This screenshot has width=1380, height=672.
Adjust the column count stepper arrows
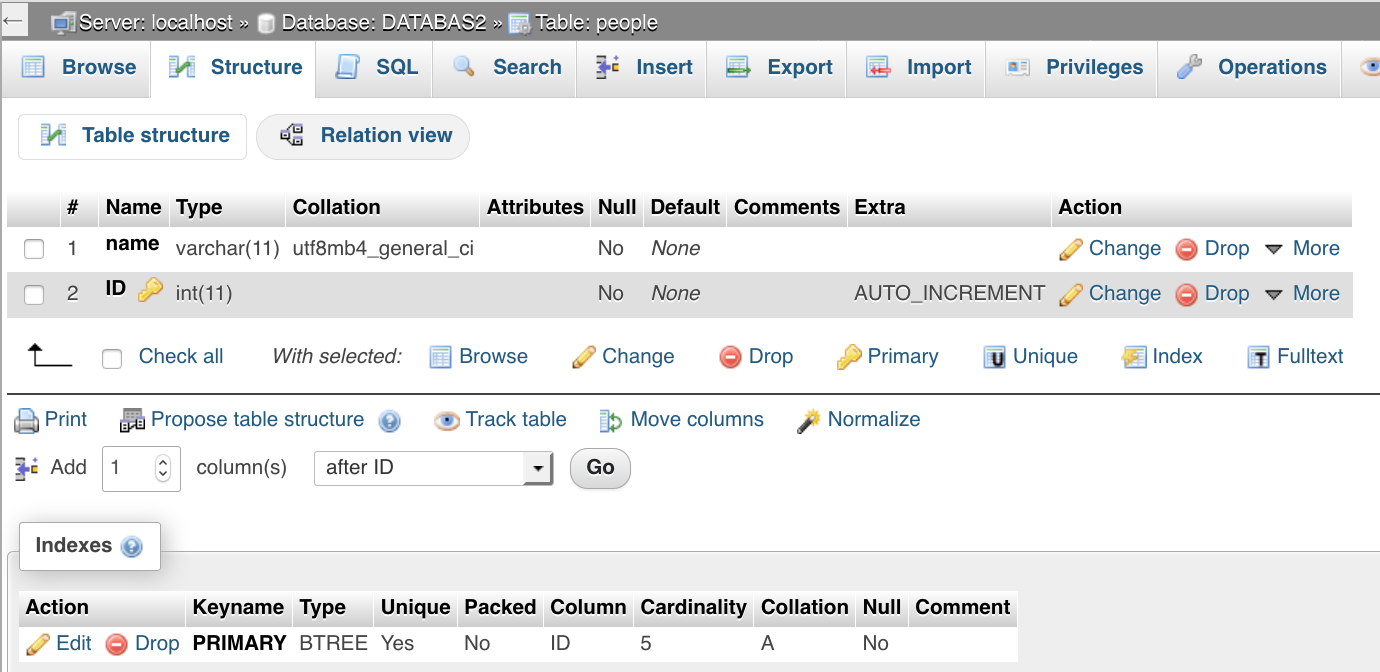pyautogui.click(x=164, y=468)
